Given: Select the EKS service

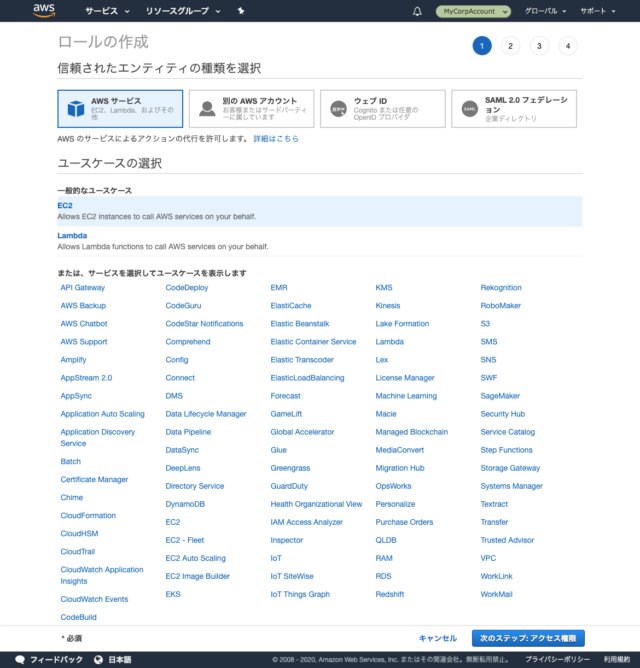Looking at the screenshot, I should click(173, 594).
